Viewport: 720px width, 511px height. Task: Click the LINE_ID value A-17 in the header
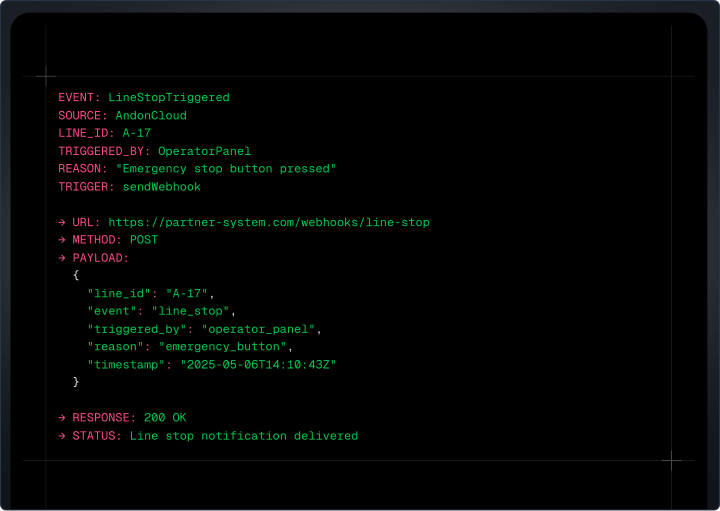(137, 133)
